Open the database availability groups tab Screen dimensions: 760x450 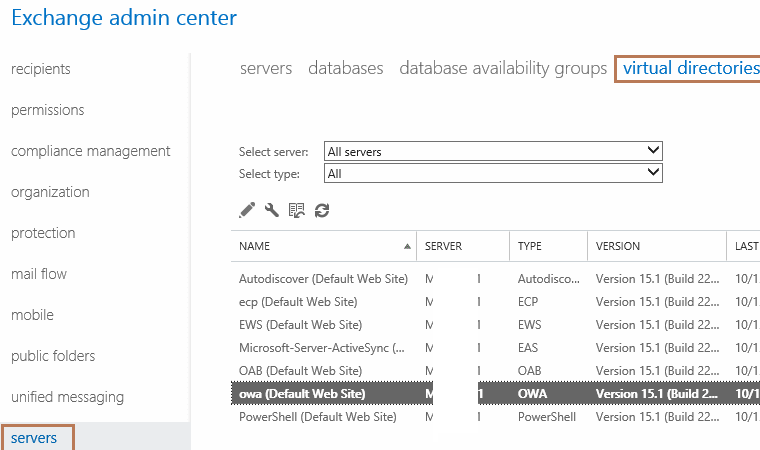pos(503,68)
